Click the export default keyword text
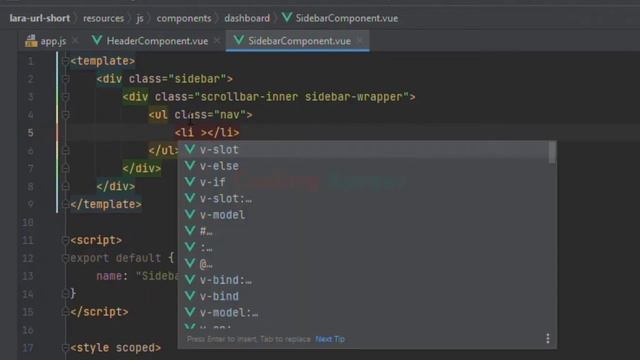Image resolution: width=640 pixels, height=360 pixels. pos(116,258)
